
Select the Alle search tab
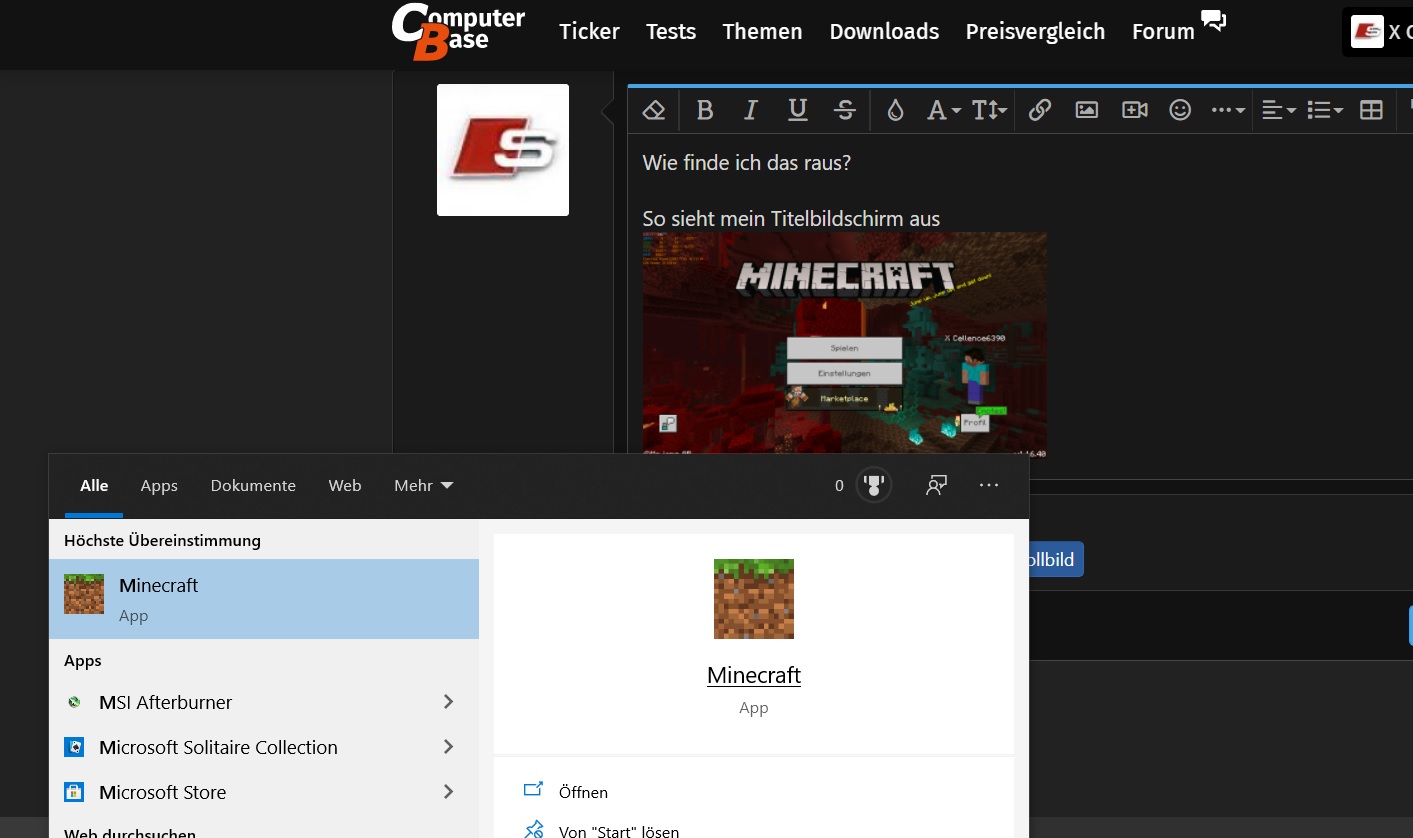coord(94,485)
